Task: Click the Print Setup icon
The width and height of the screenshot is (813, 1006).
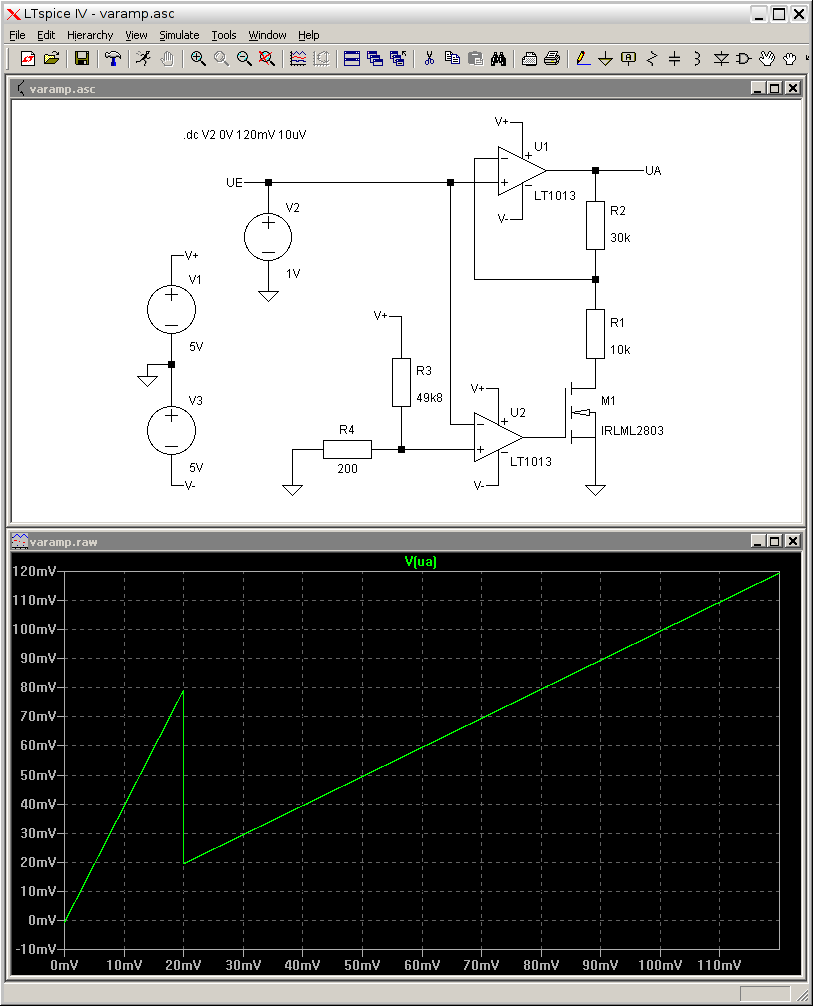Action: click(529, 58)
